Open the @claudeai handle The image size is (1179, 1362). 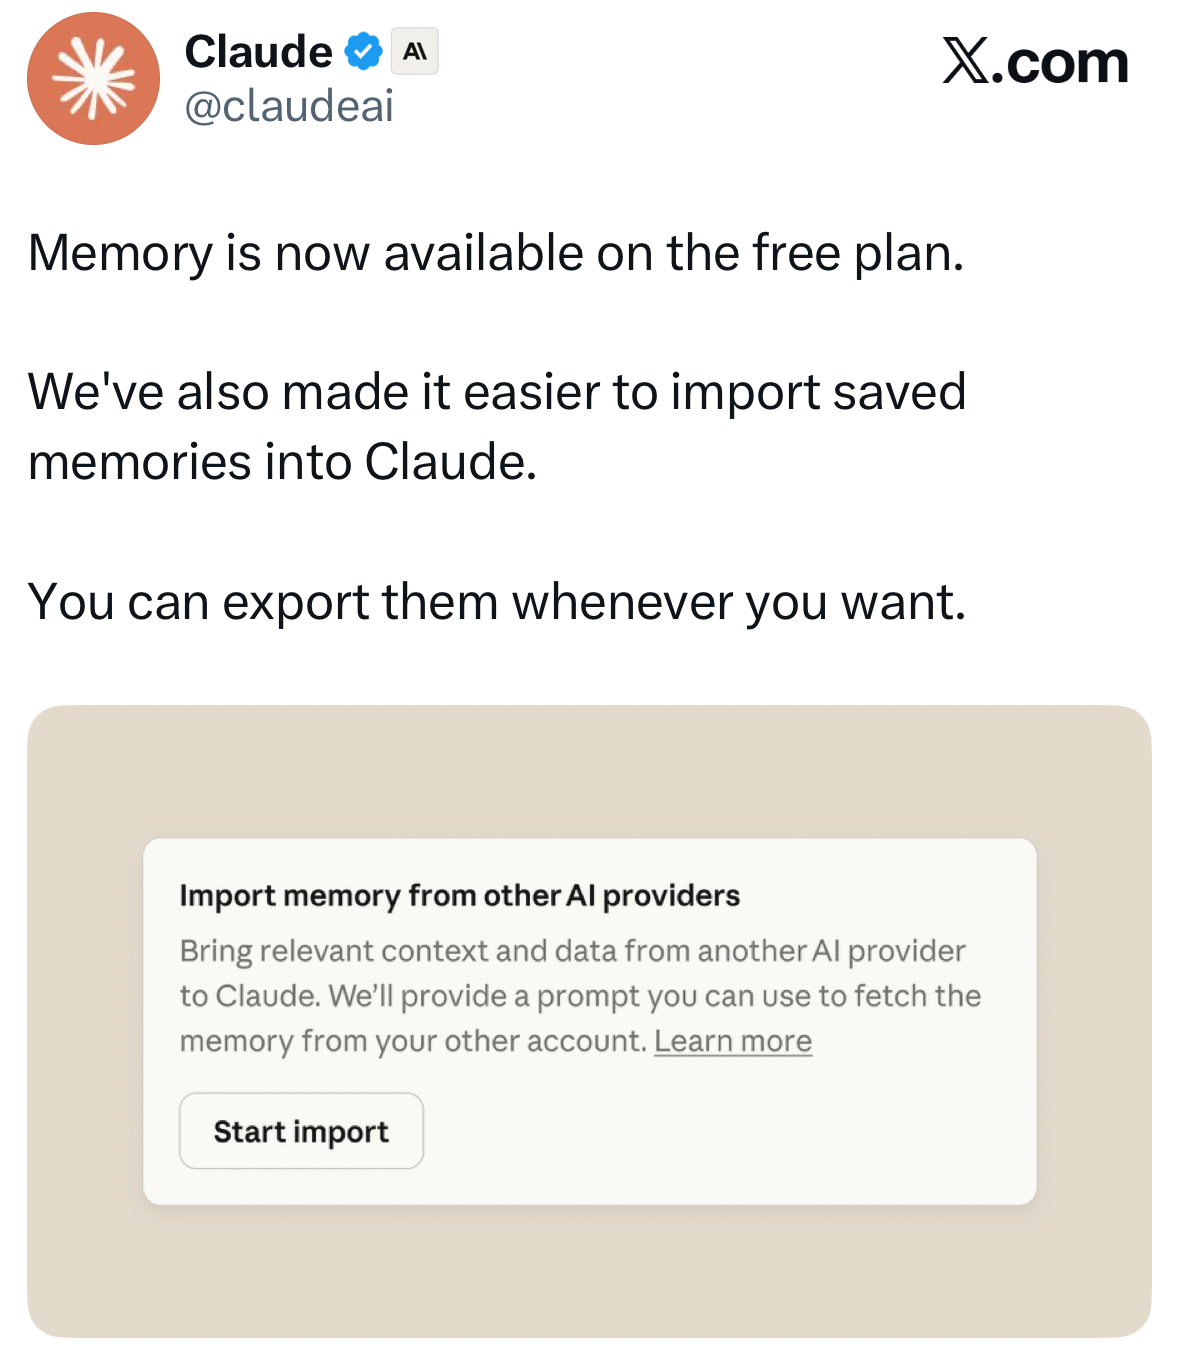tap(289, 106)
